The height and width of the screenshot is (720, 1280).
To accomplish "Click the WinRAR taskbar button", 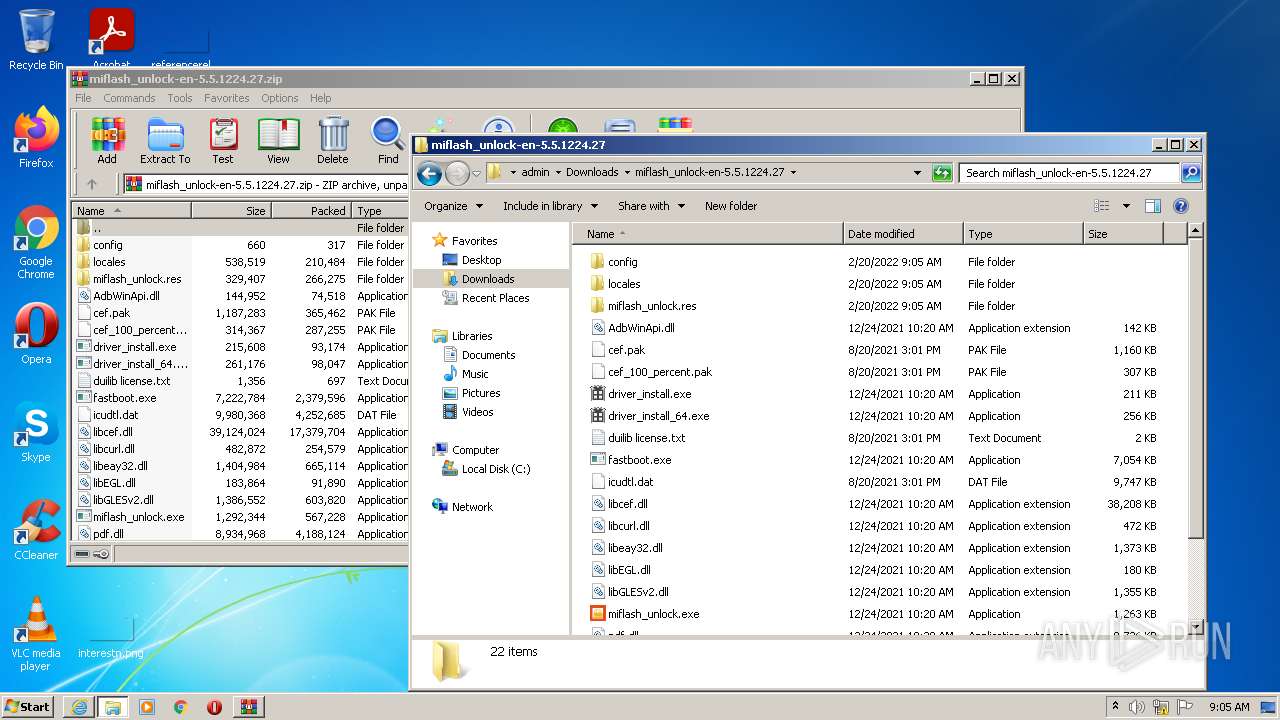I will 248,707.
